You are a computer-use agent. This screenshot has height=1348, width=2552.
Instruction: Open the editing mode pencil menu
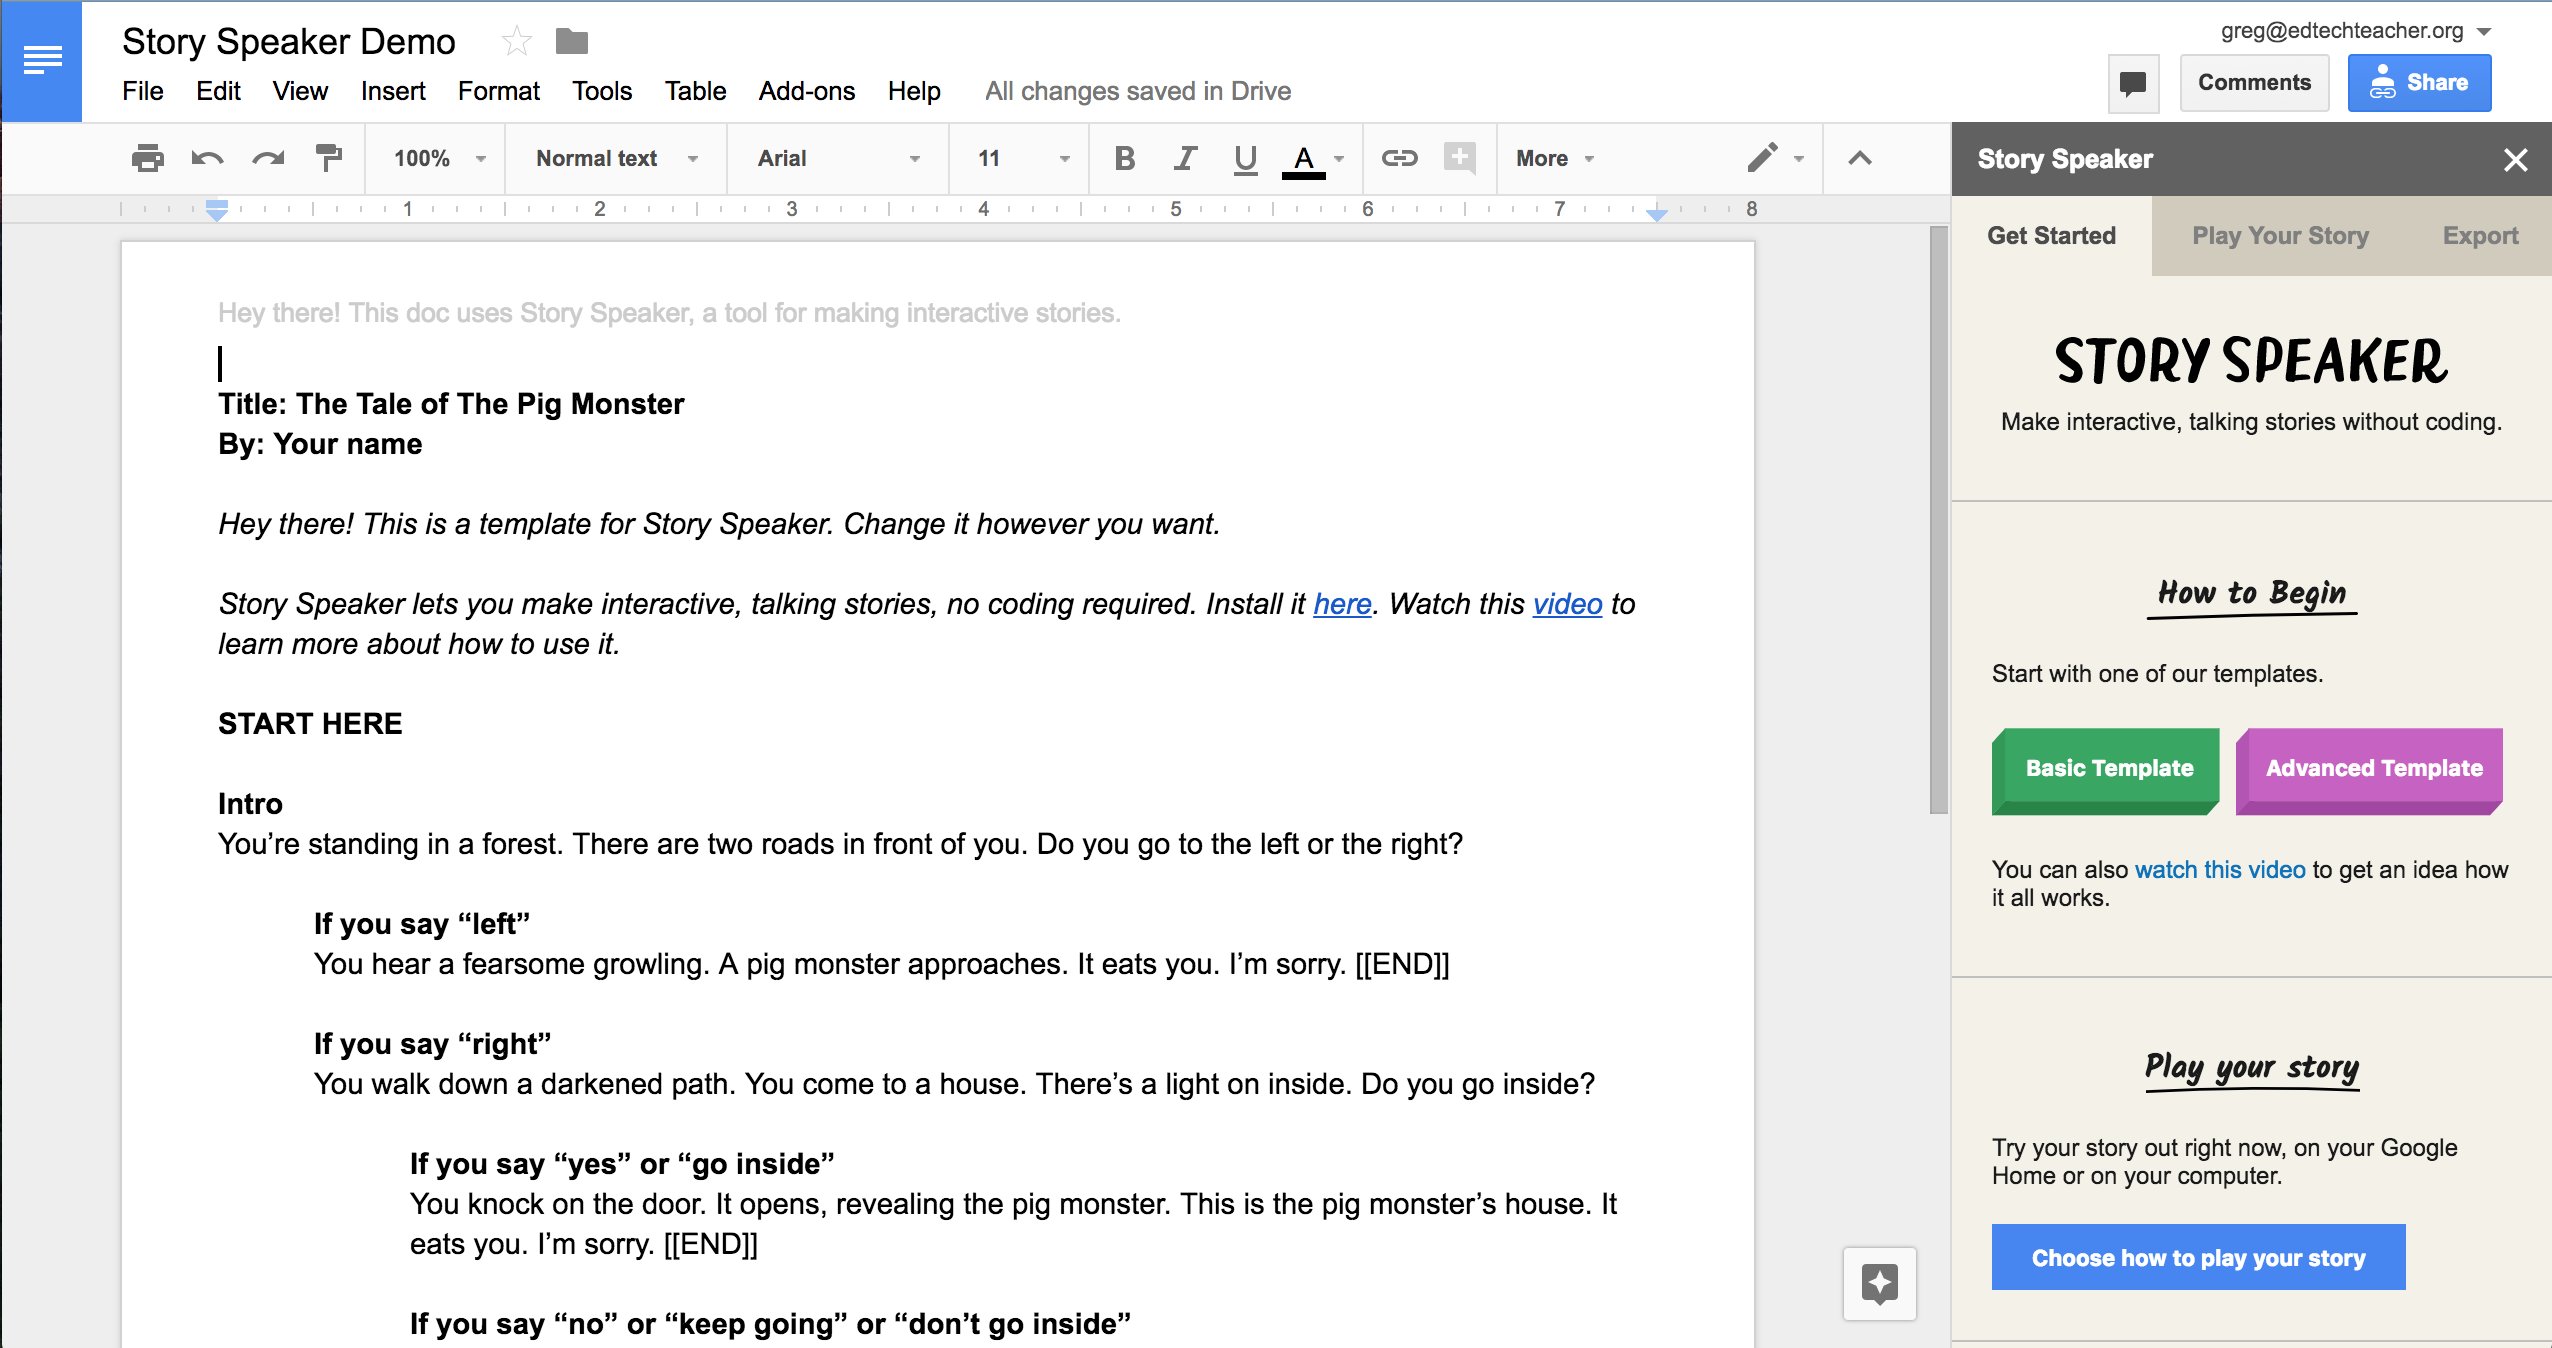coord(1775,158)
